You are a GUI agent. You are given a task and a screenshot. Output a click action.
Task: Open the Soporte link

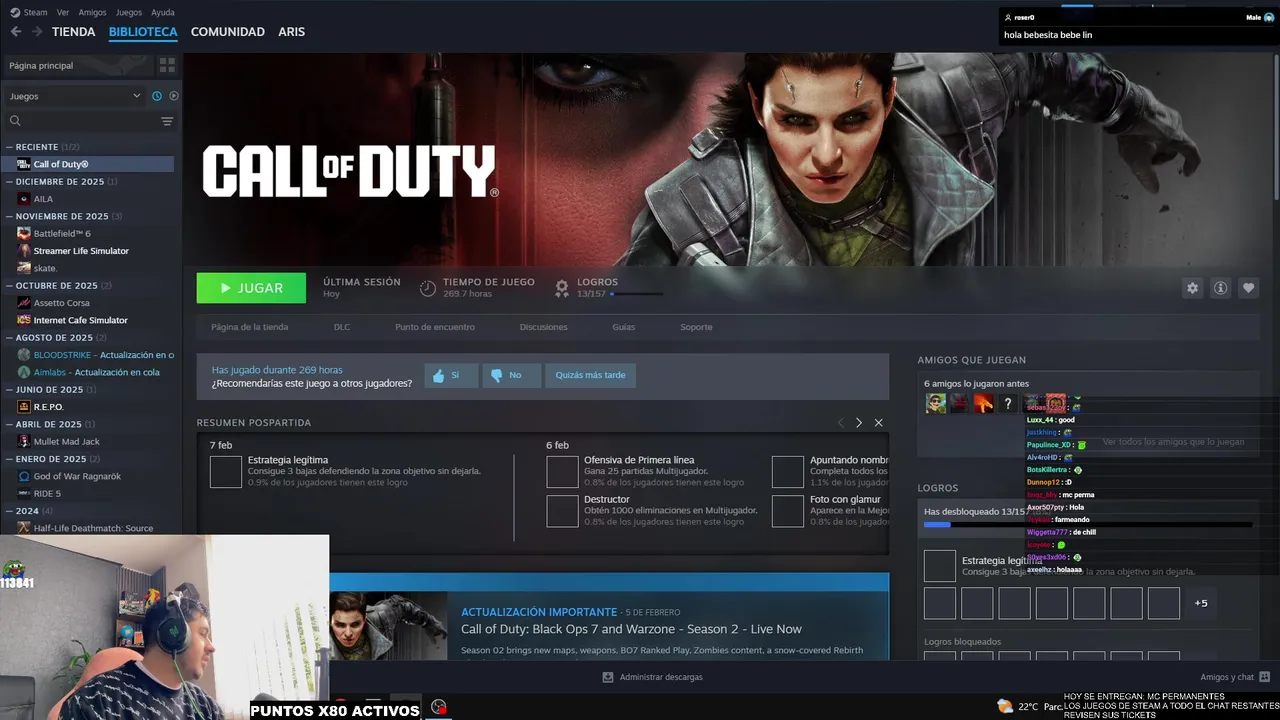pos(696,327)
